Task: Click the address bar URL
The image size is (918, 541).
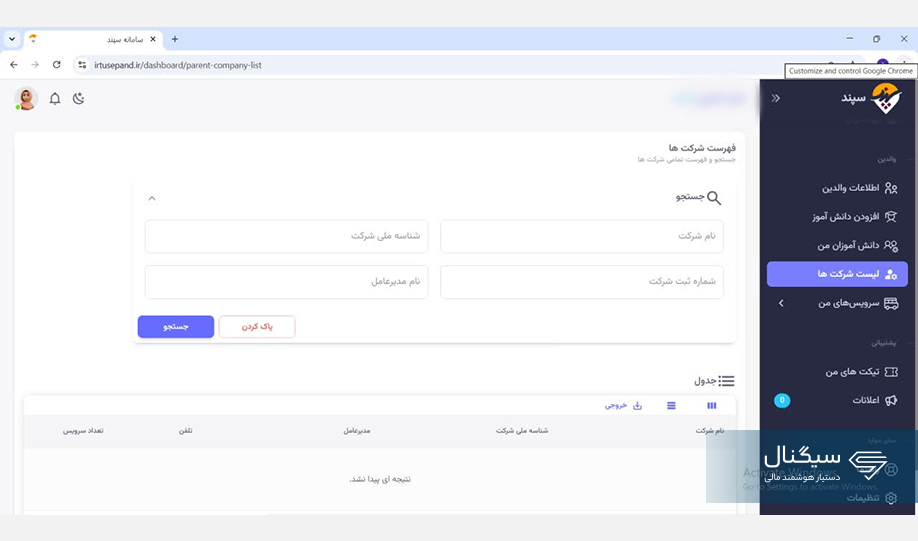Action: (x=178, y=65)
